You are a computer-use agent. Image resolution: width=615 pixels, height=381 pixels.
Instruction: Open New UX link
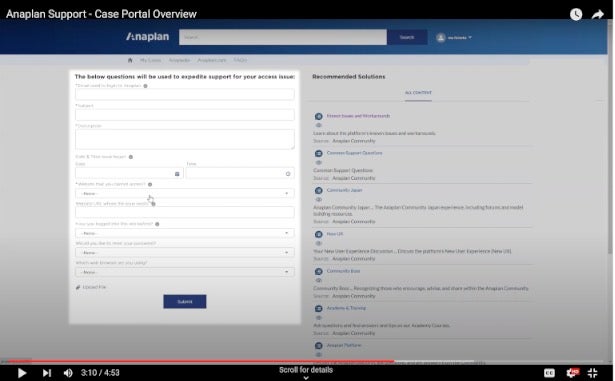pyautogui.click(x=335, y=234)
